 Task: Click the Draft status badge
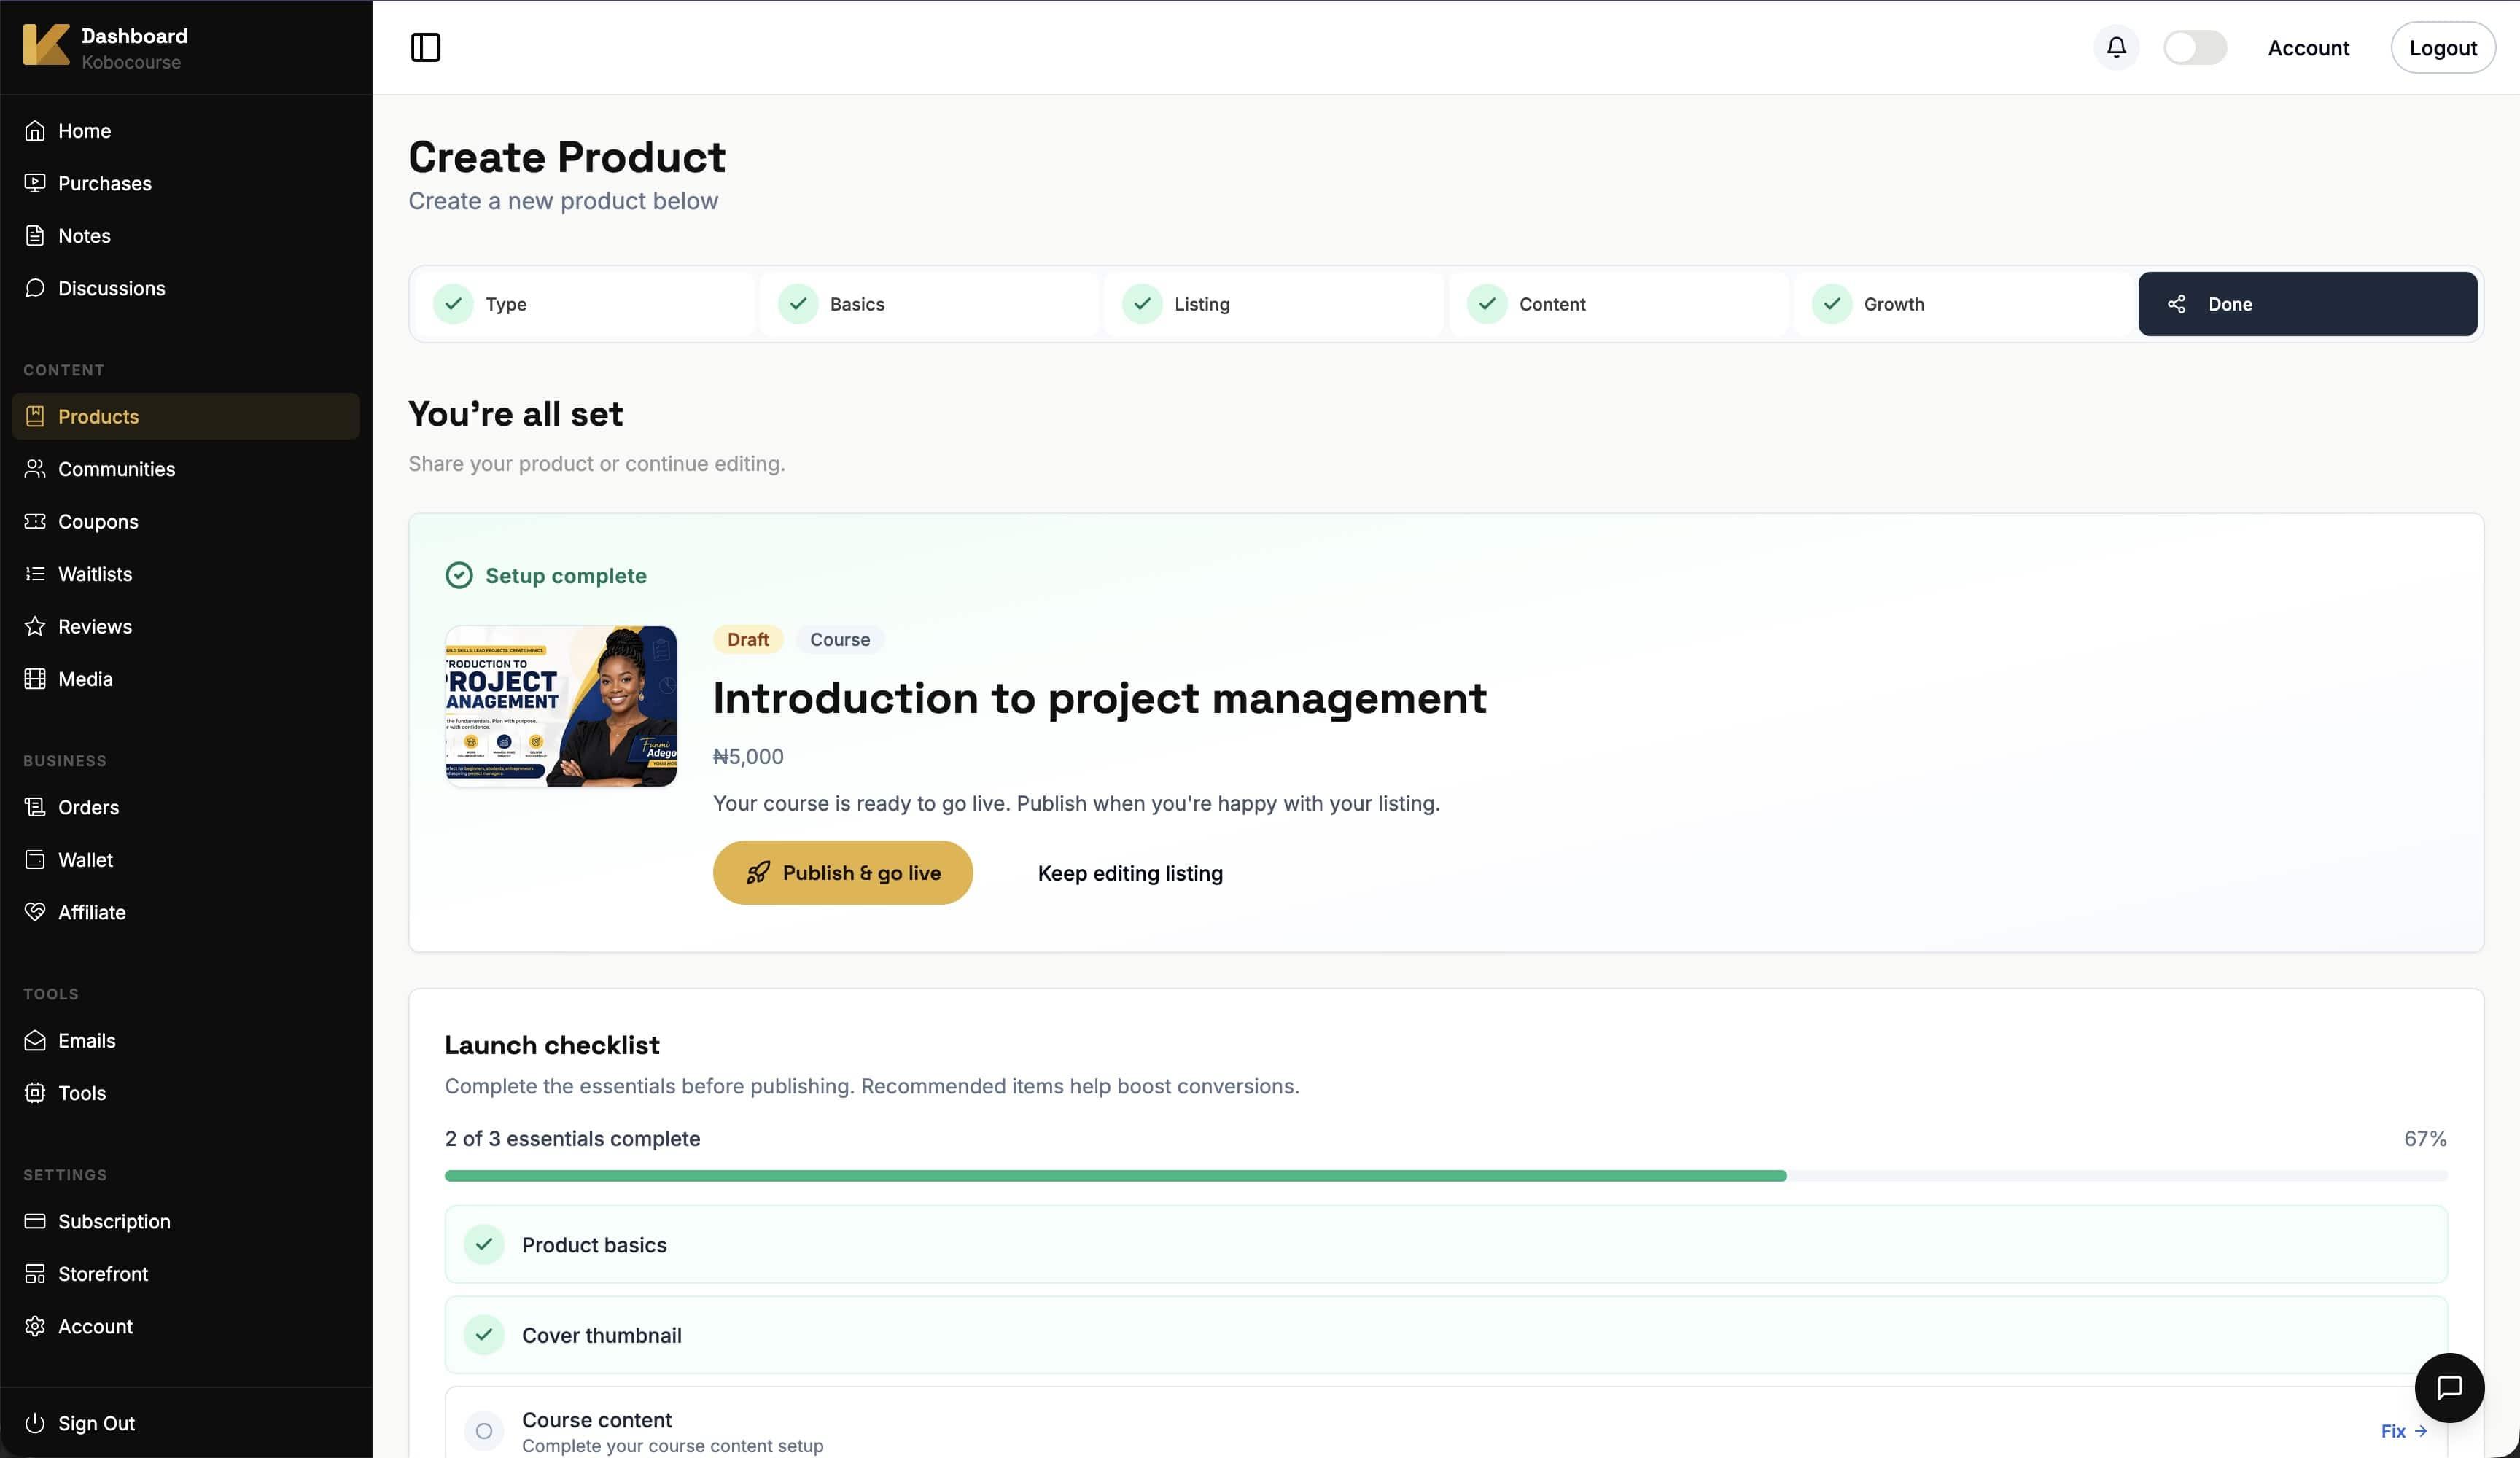point(748,640)
